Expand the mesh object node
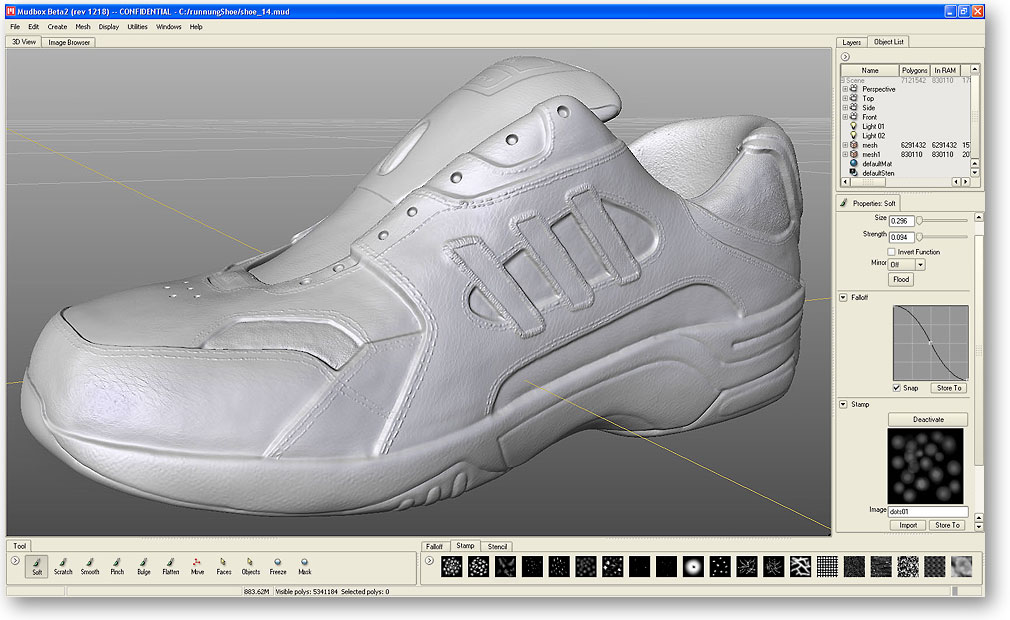 coord(845,145)
